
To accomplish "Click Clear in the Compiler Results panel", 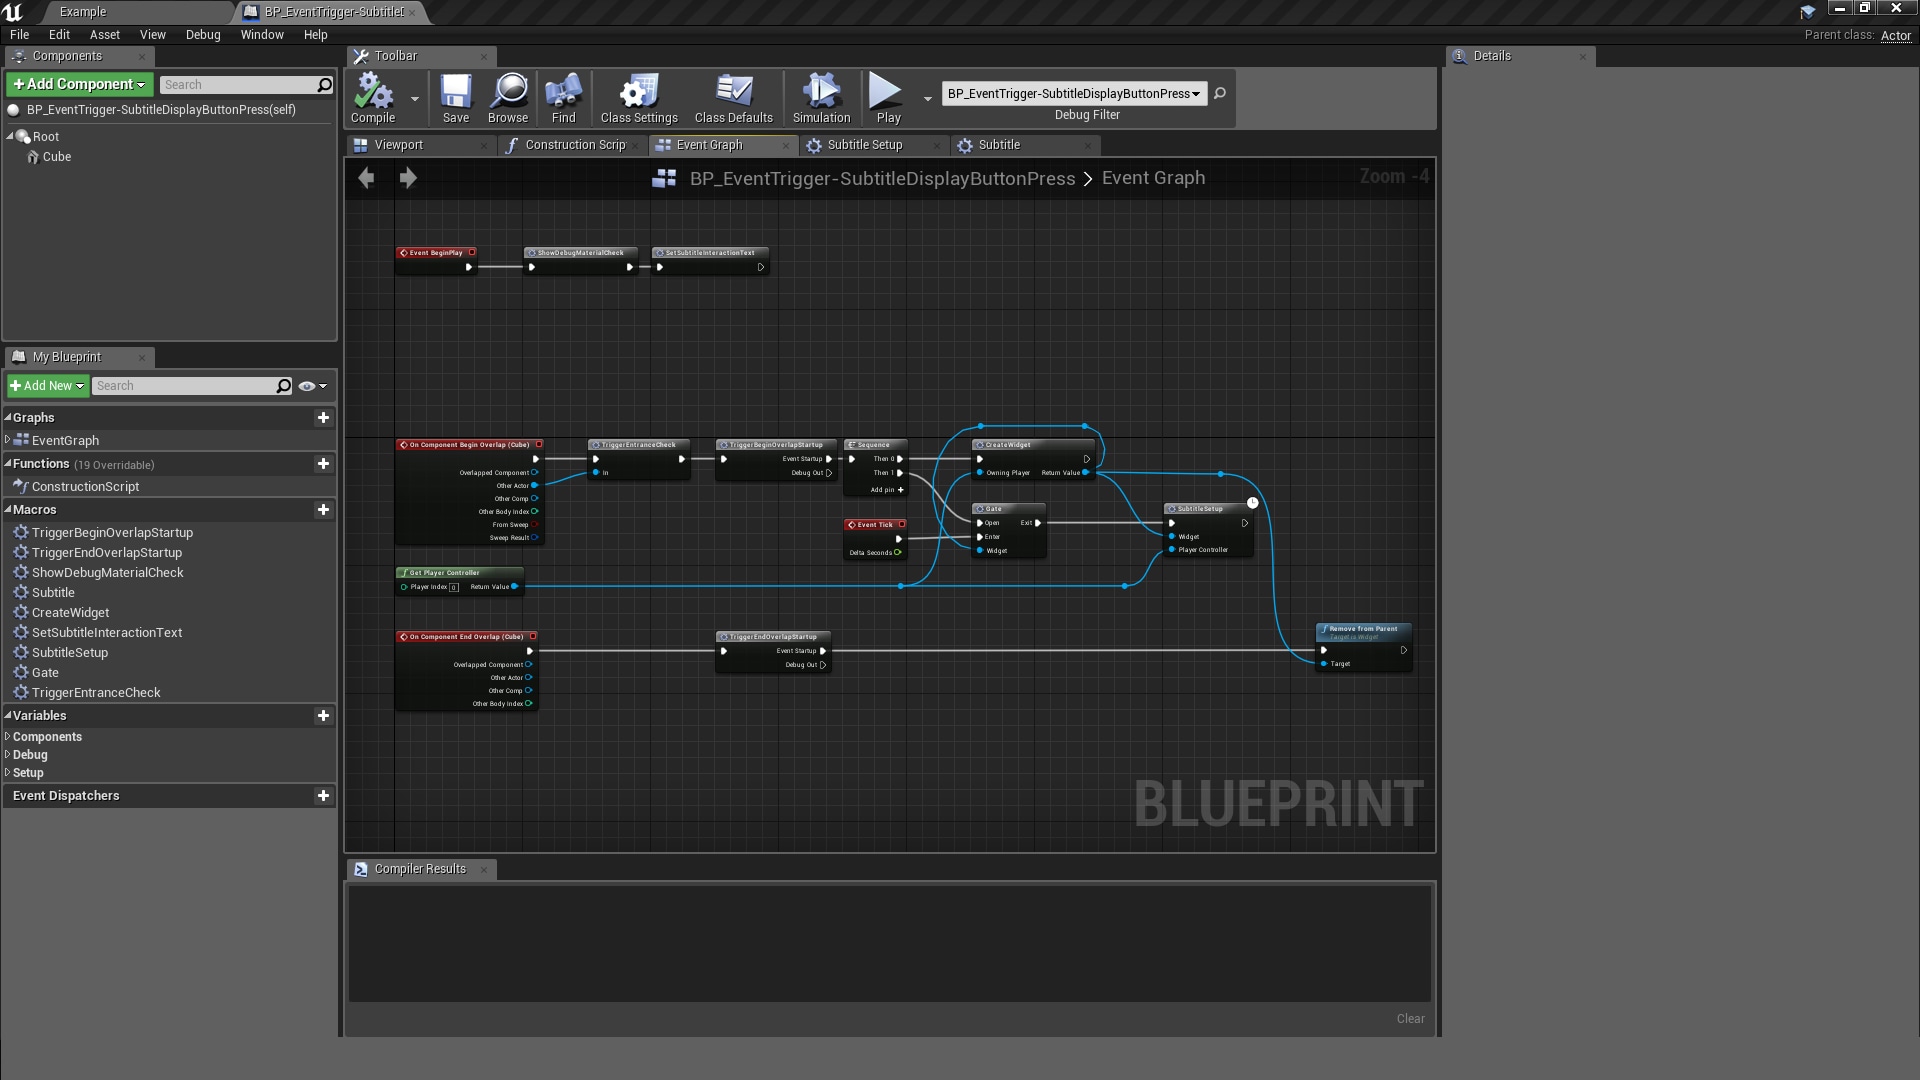I will tap(1409, 1018).
